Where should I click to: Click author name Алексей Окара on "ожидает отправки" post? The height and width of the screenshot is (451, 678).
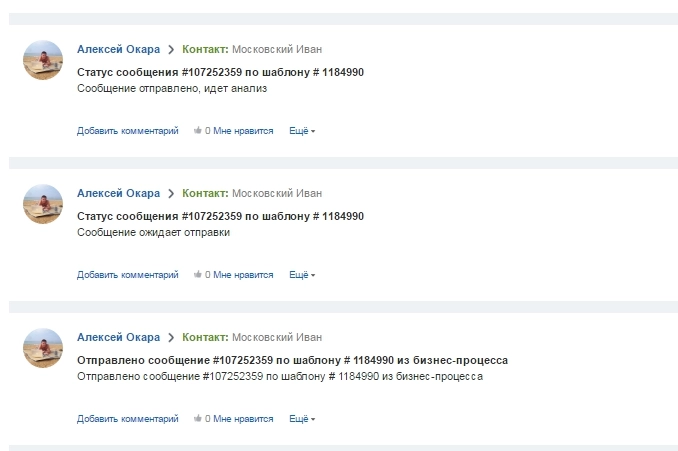point(118,193)
